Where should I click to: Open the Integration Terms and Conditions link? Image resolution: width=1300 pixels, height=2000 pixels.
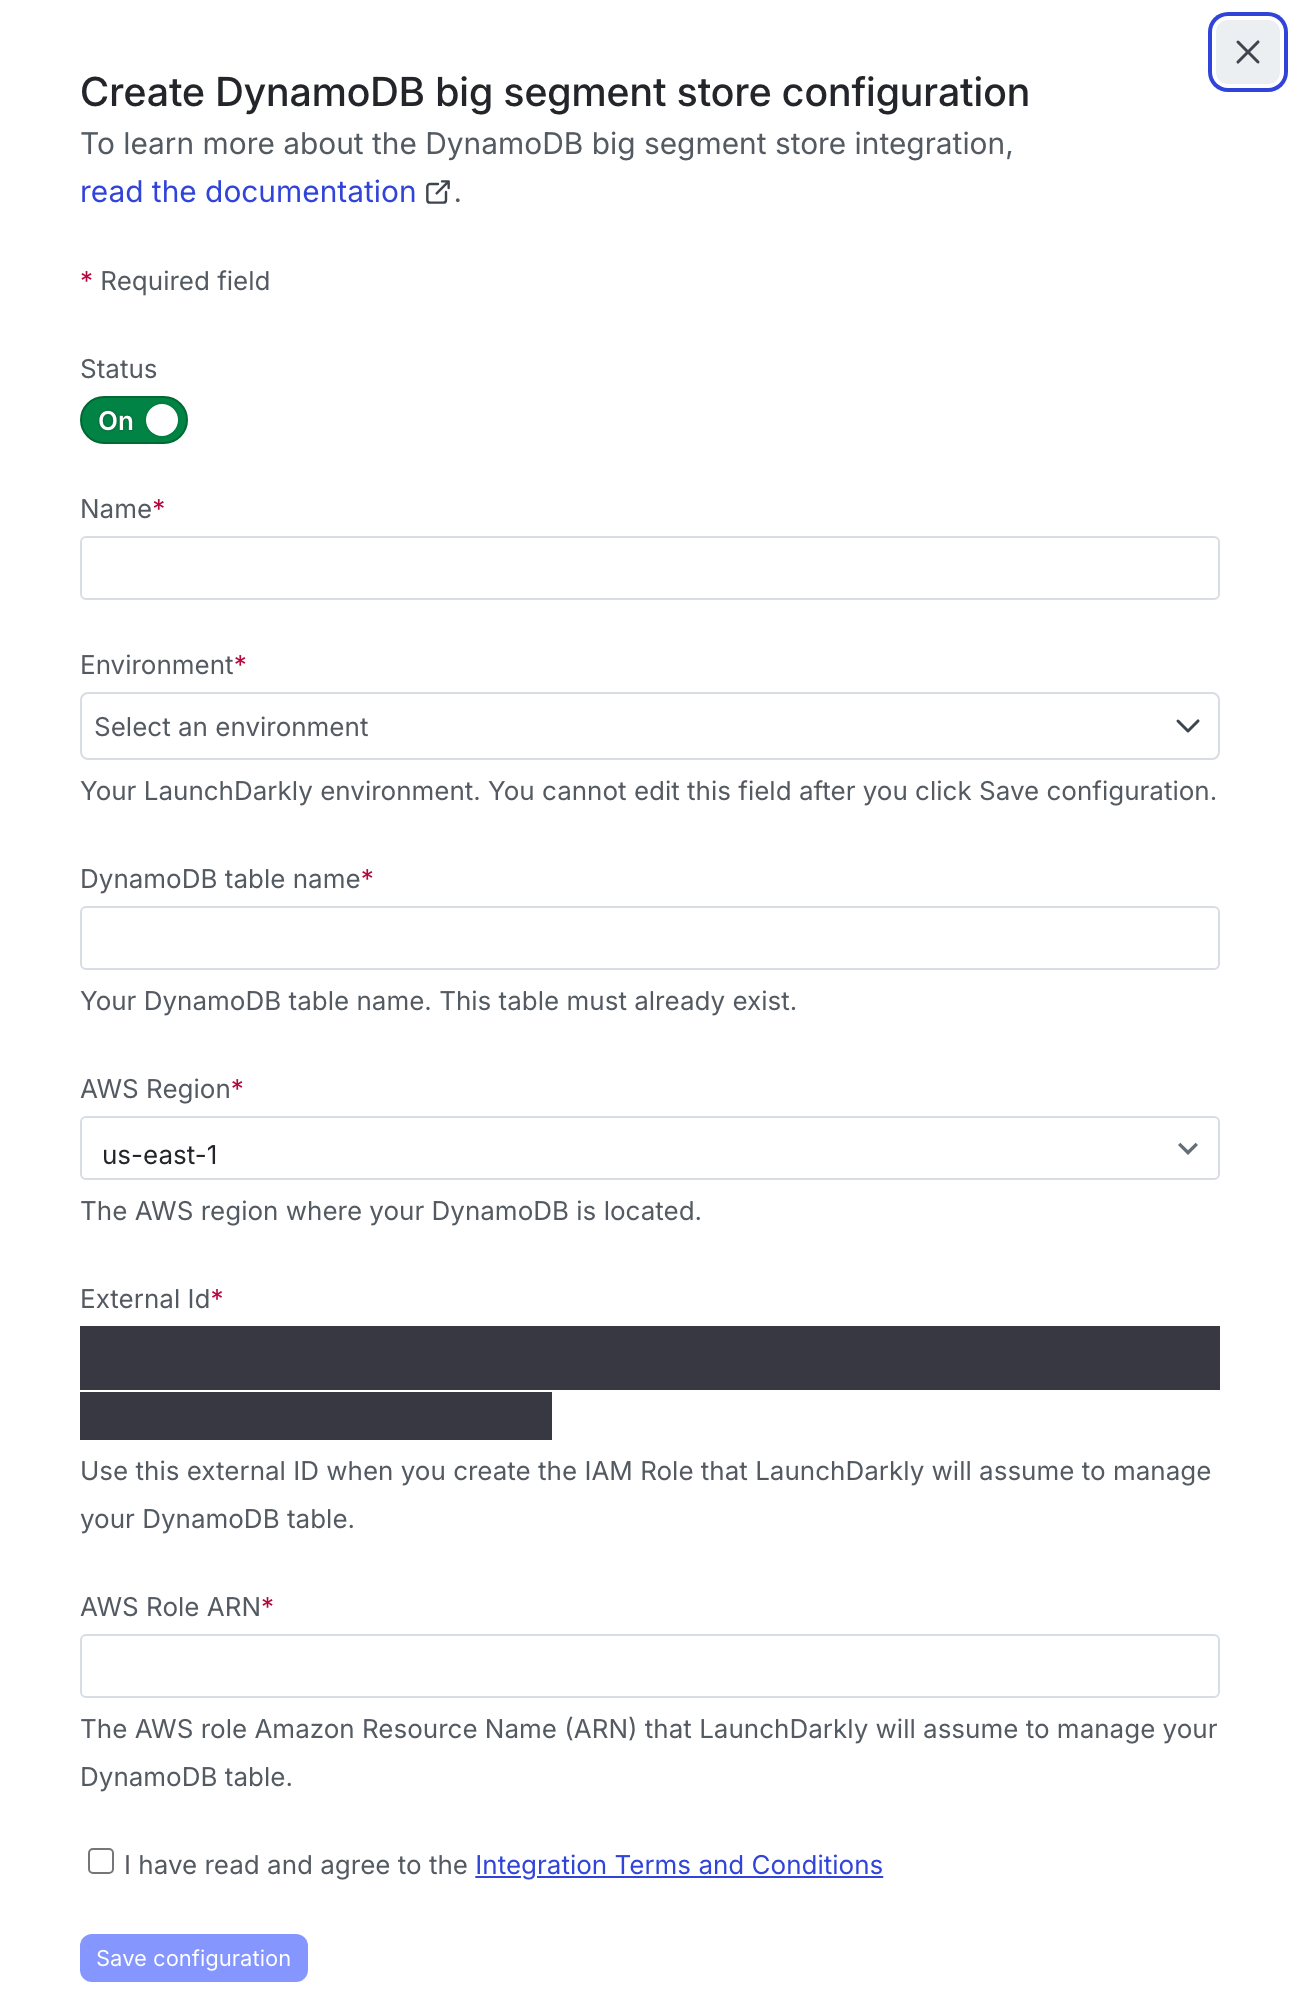point(678,1864)
